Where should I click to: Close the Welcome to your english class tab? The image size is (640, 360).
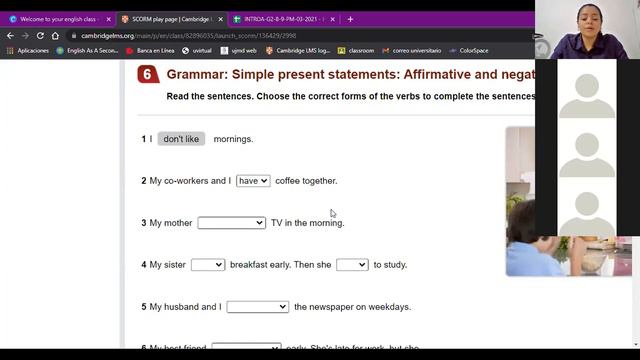coord(108,19)
